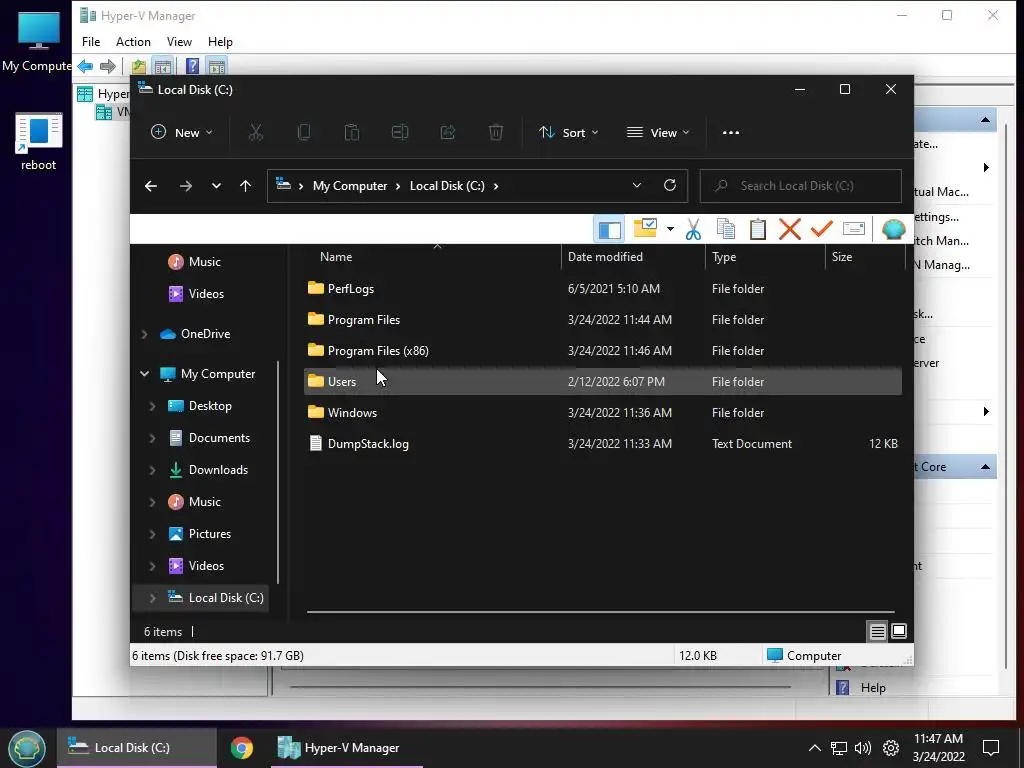Click the shell settings icon in classic toolbar
Viewport: 1024px width, 768px height.
893,229
